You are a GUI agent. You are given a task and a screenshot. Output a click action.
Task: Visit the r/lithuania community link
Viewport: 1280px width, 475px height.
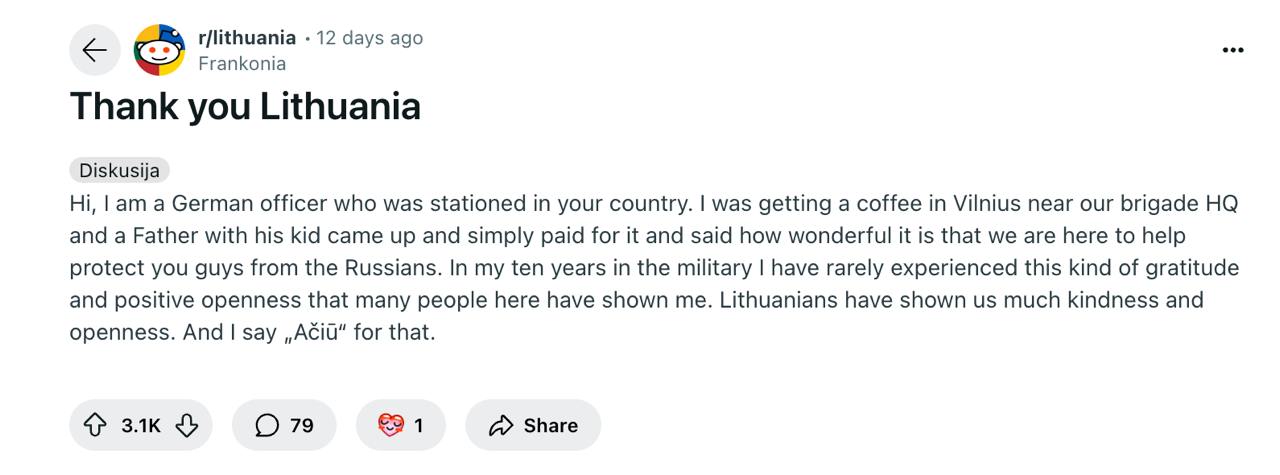pos(247,38)
